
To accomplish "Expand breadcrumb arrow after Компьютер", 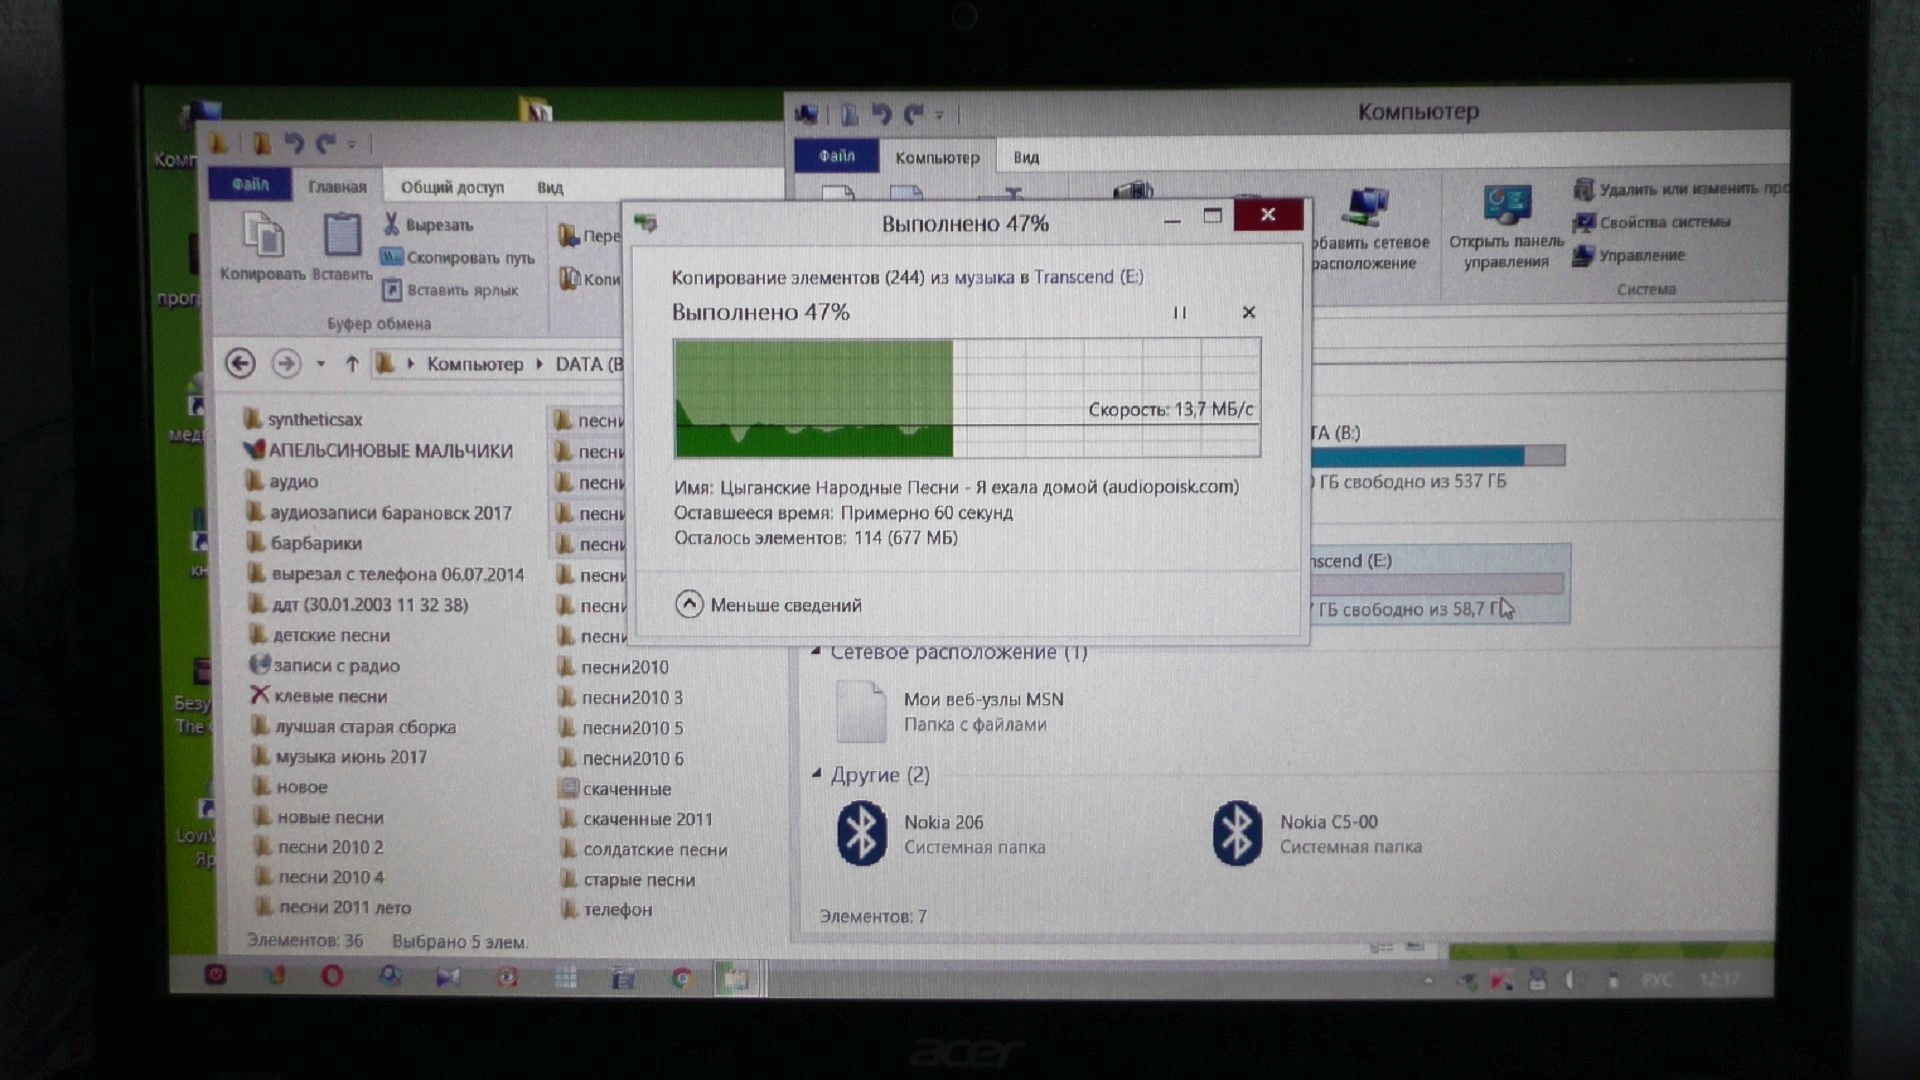I will [x=540, y=364].
